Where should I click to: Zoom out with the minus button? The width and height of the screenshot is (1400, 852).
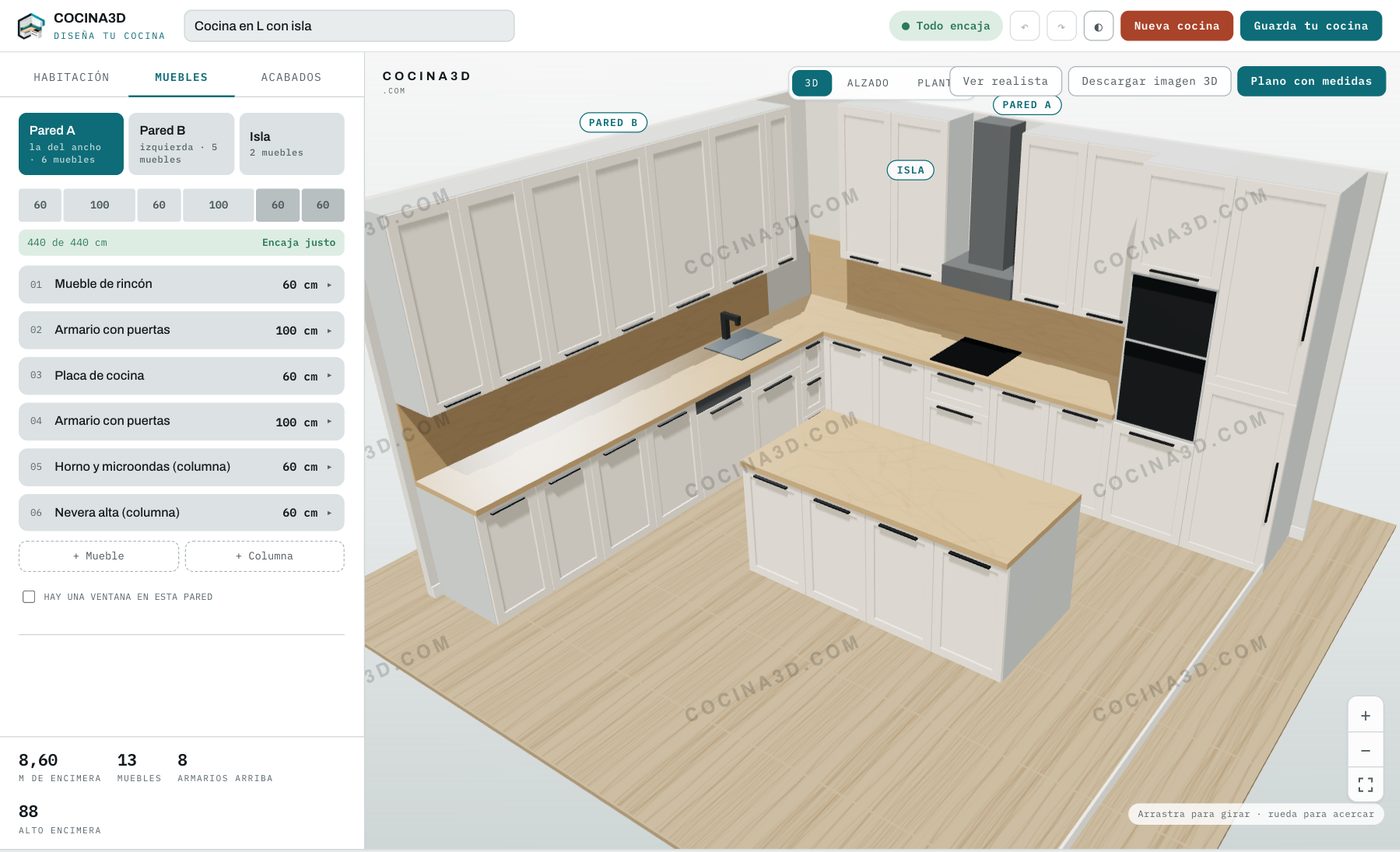1365,750
